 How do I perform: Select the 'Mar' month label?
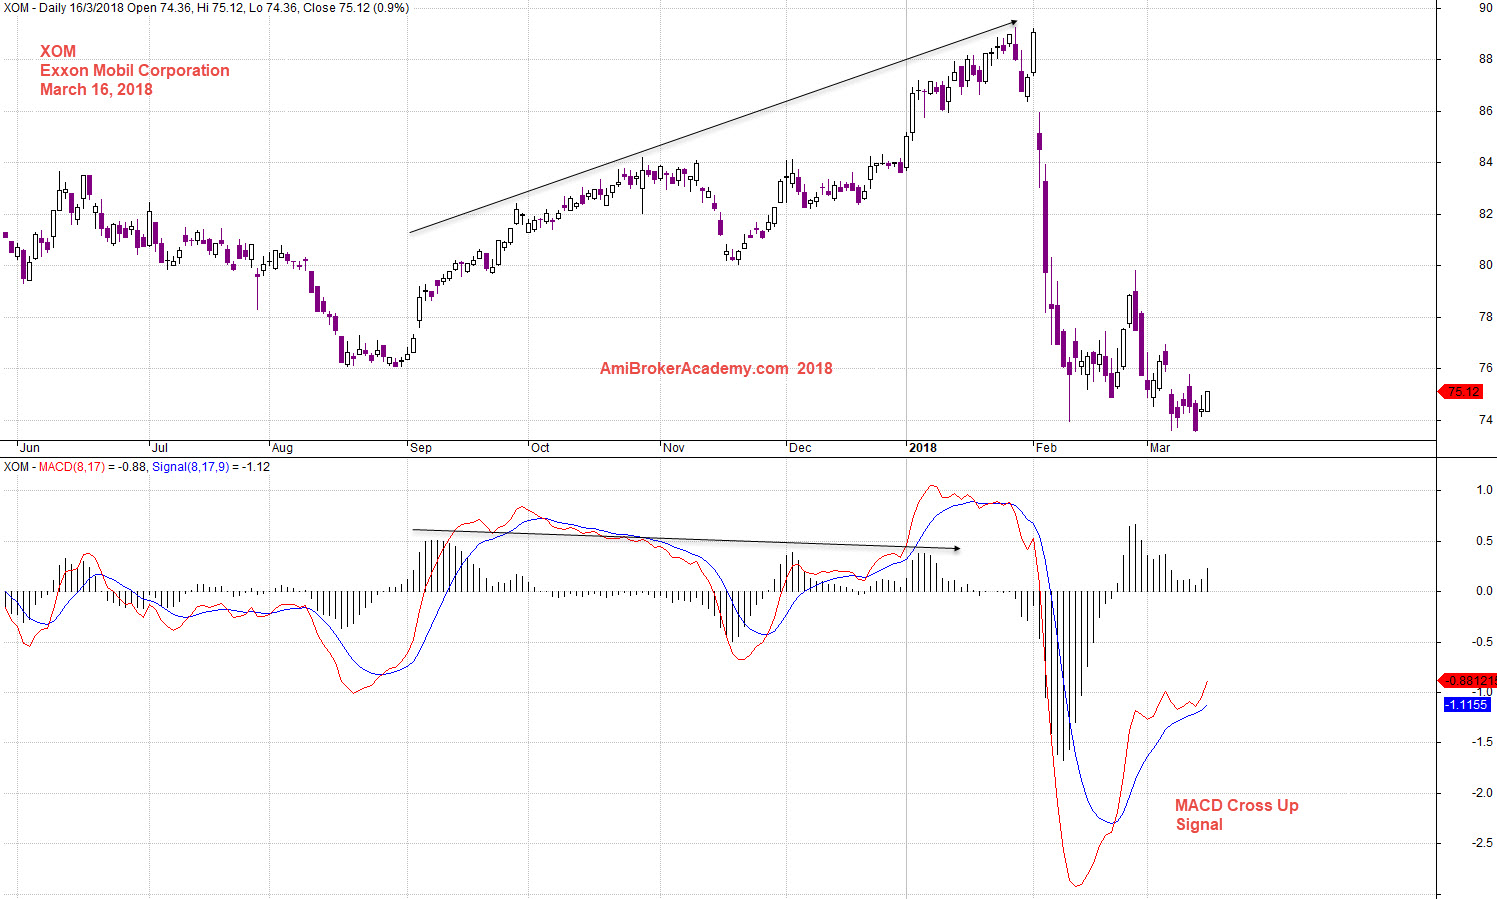point(1160,448)
